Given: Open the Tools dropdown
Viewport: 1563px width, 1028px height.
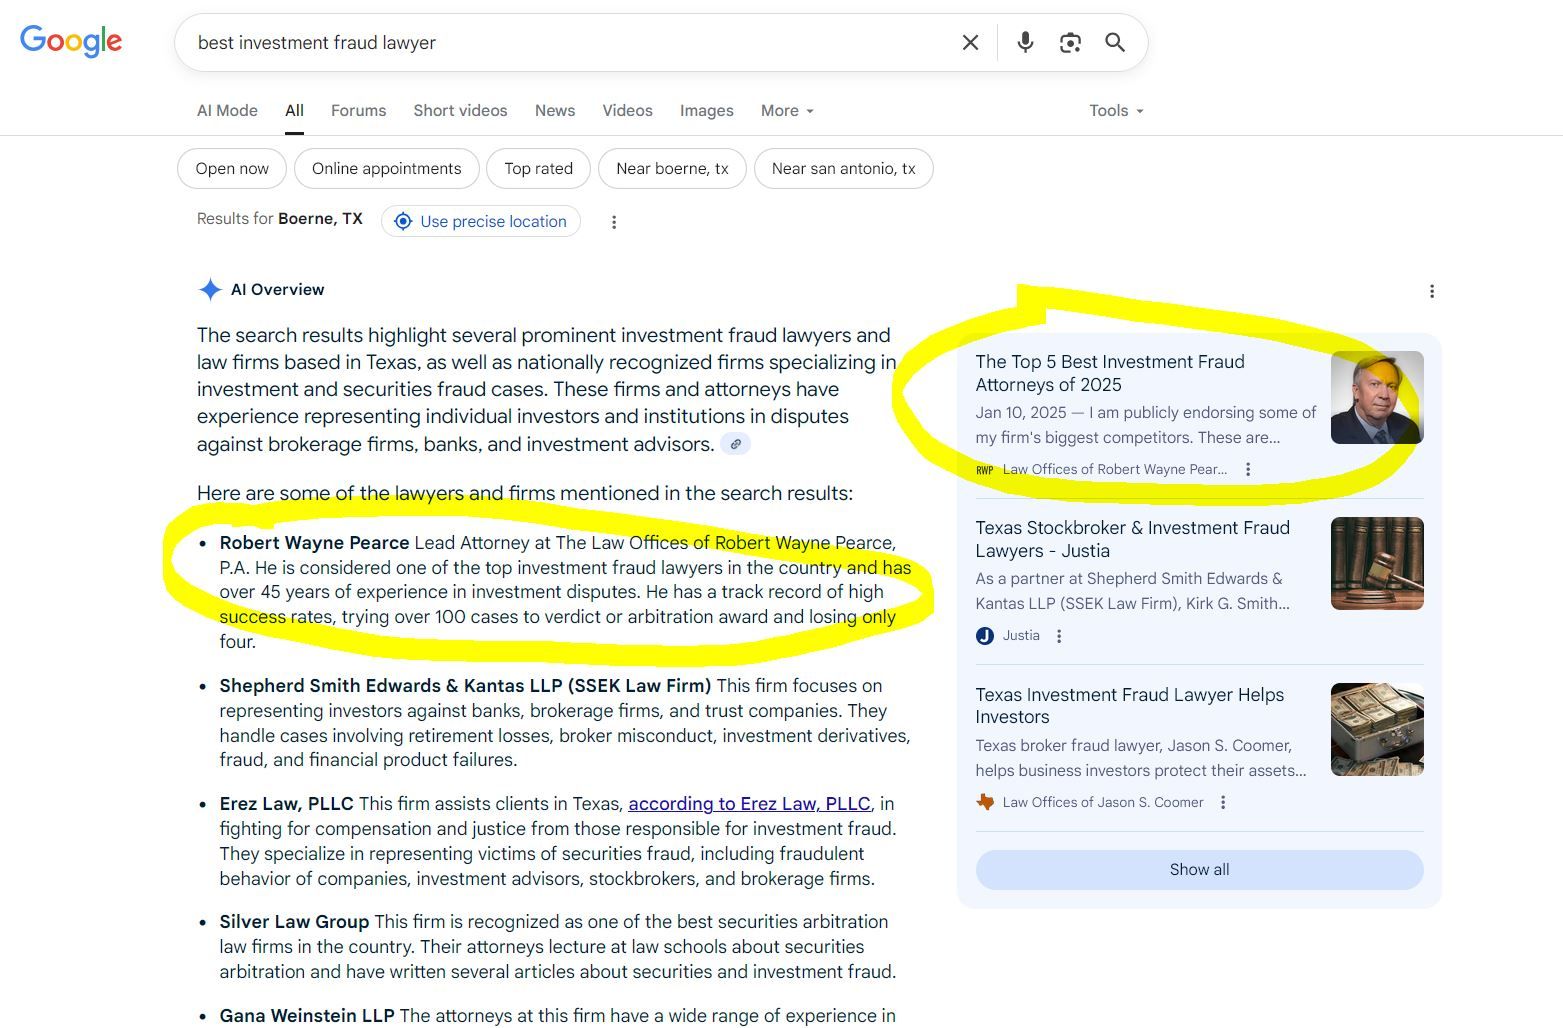Looking at the screenshot, I should [x=1114, y=110].
